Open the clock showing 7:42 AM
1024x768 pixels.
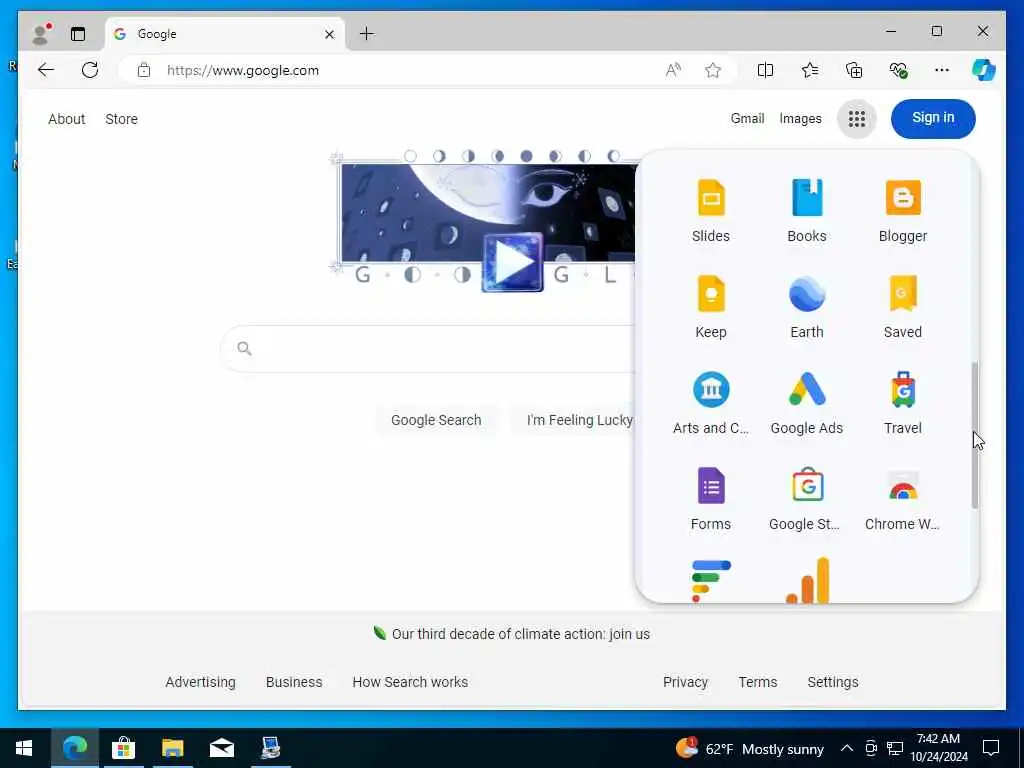[938, 748]
